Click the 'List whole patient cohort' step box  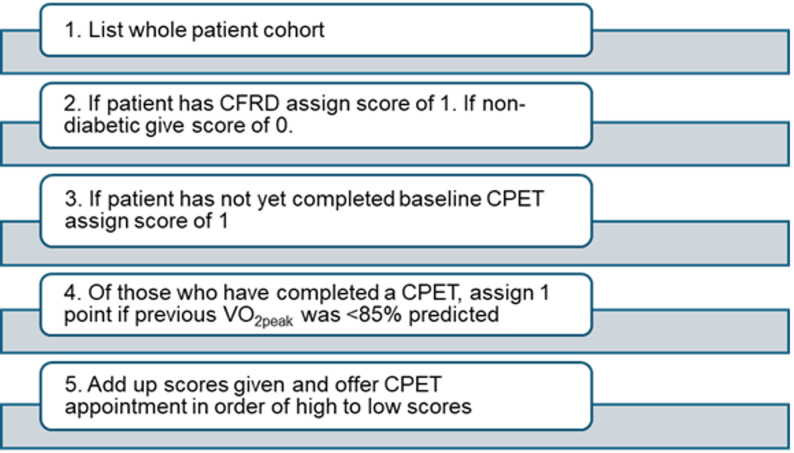(316, 30)
